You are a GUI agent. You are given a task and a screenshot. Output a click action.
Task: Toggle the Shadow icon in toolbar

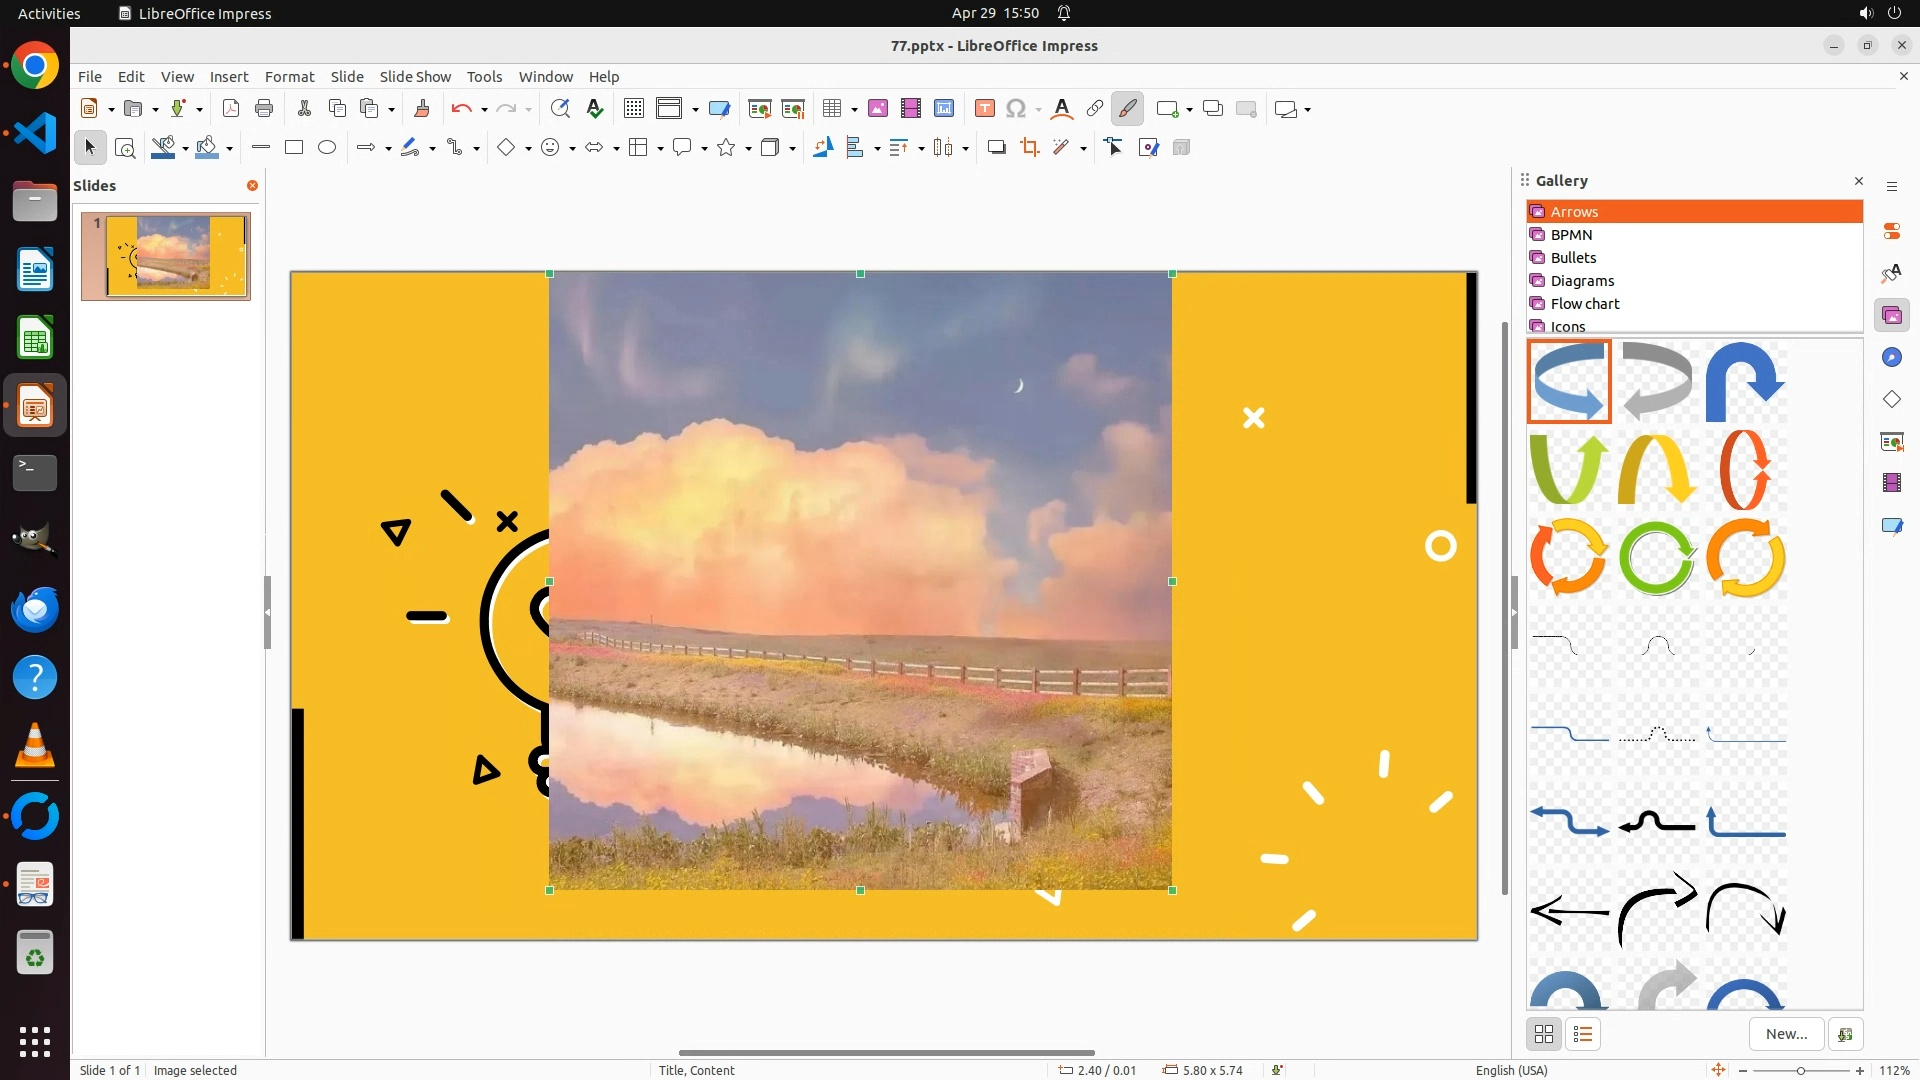pyautogui.click(x=996, y=148)
